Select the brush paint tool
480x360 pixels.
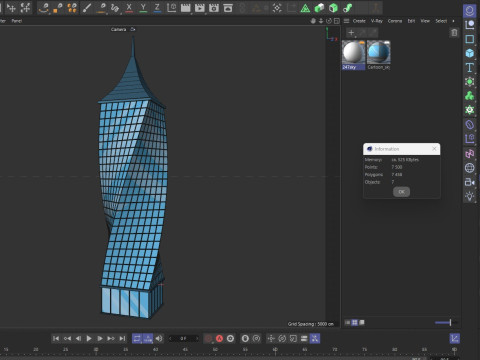87,8
